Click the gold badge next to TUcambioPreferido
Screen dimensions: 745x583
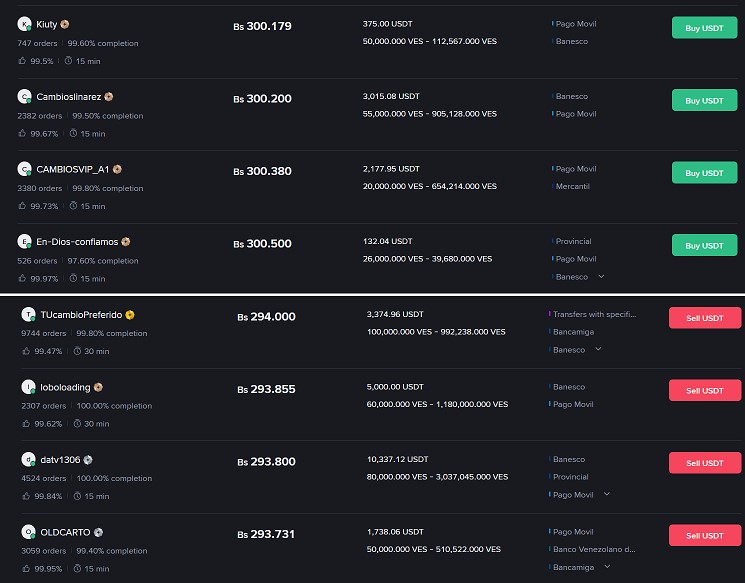click(x=130, y=314)
